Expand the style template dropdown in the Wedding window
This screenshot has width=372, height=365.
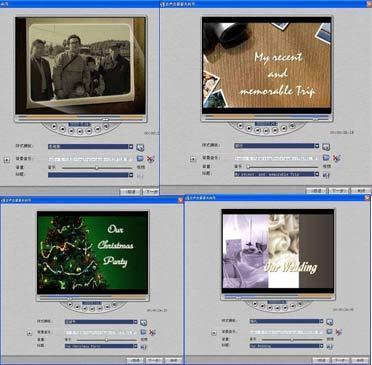coord(321,321)
